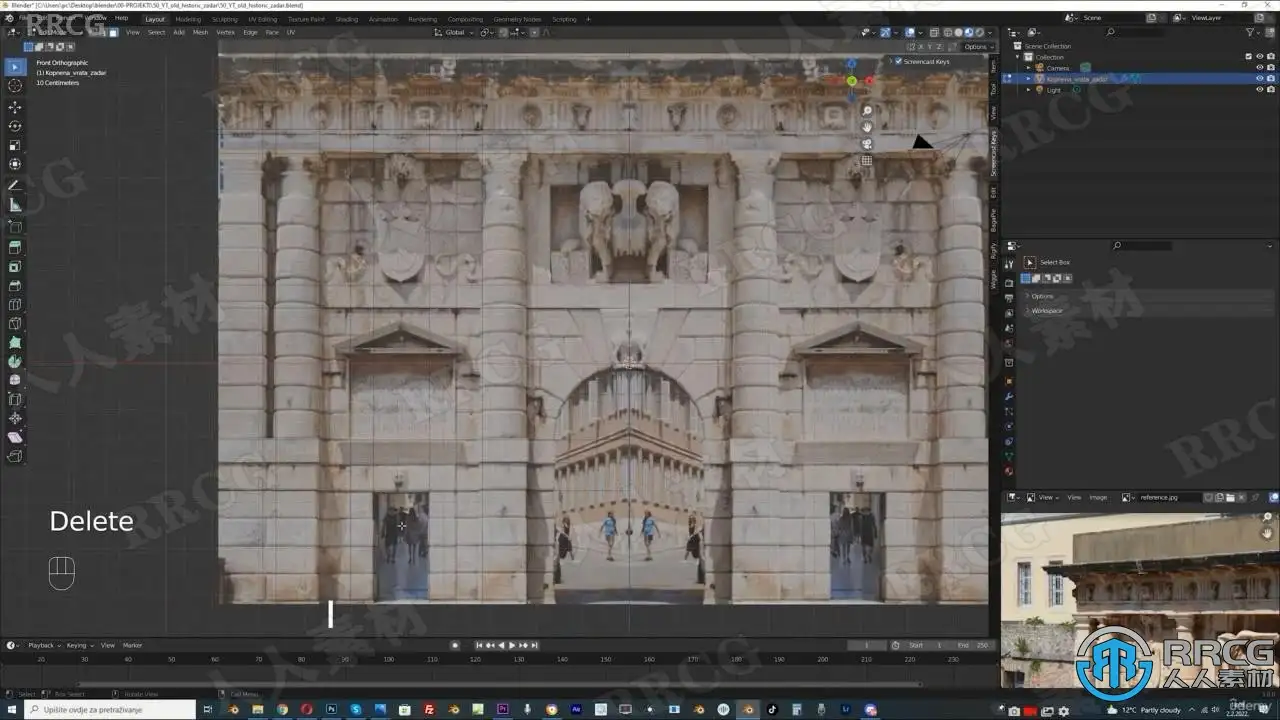Hide Kopnena_vrata_zadar object via eye icon
The width and height of the screenshot is (1280, 720).
click(x=1259, y=78)
